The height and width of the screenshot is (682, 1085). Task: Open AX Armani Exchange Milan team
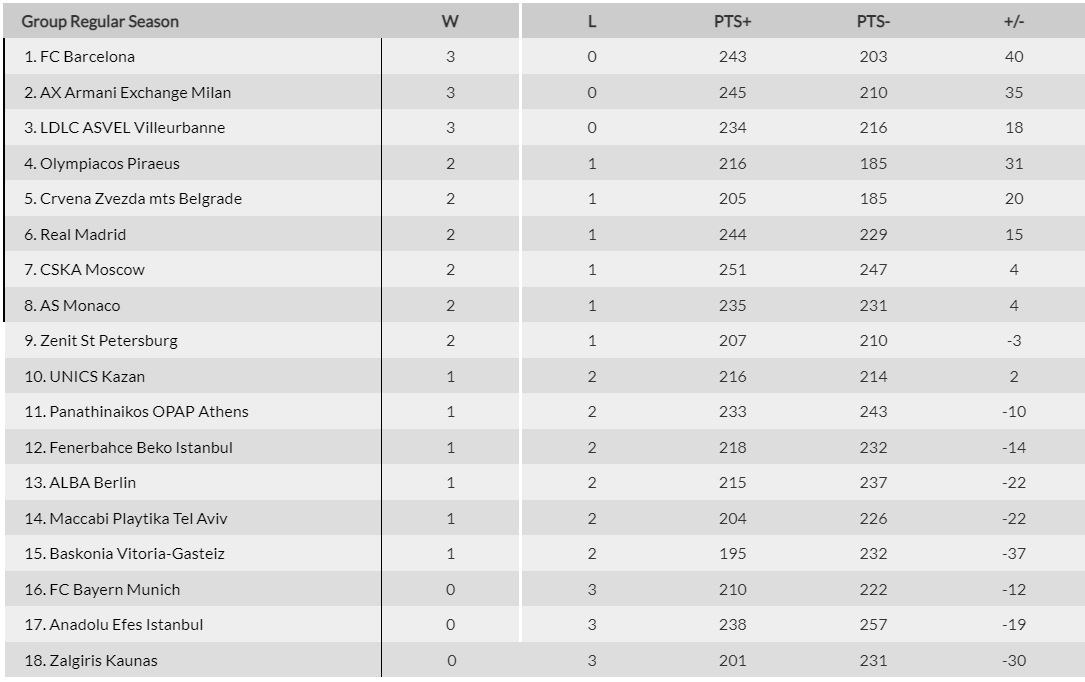pos(135,93)
